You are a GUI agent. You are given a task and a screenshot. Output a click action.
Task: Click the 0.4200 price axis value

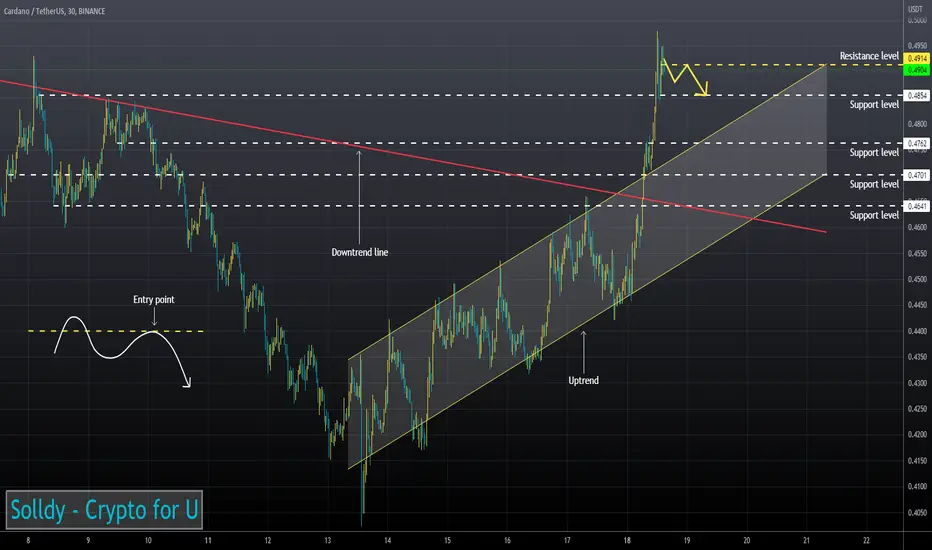917,435
